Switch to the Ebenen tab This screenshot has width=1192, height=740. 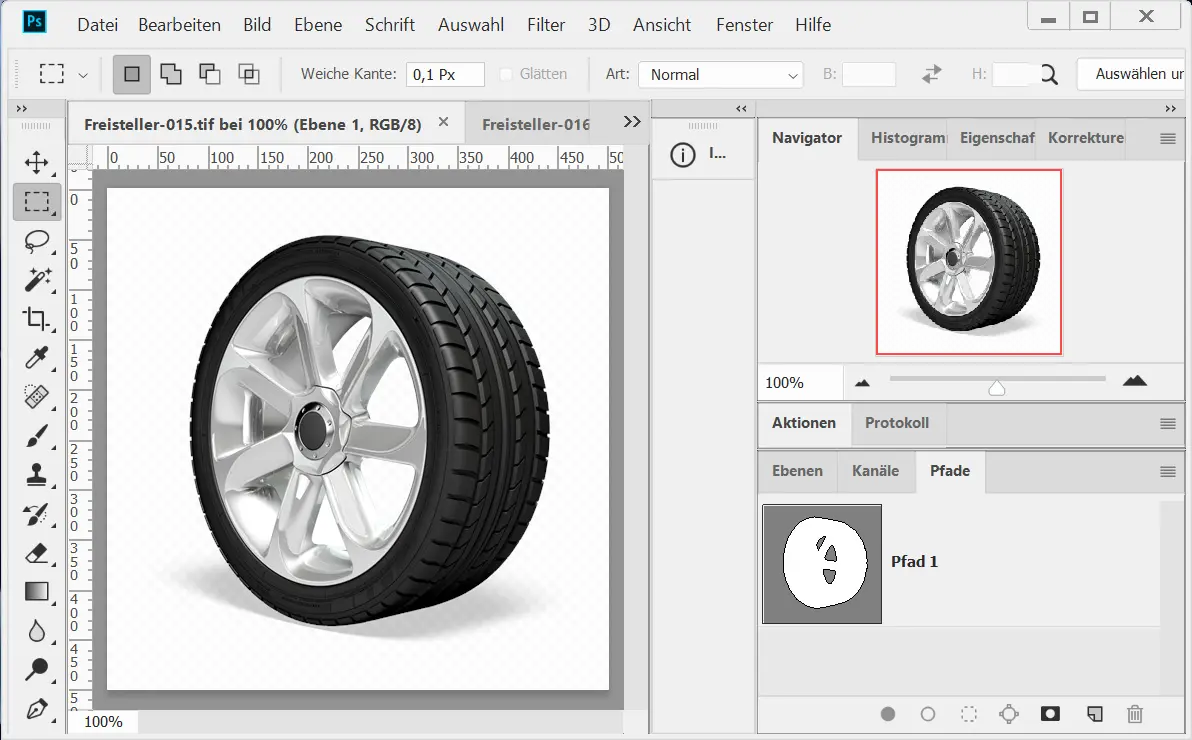[x=797, y=471]
